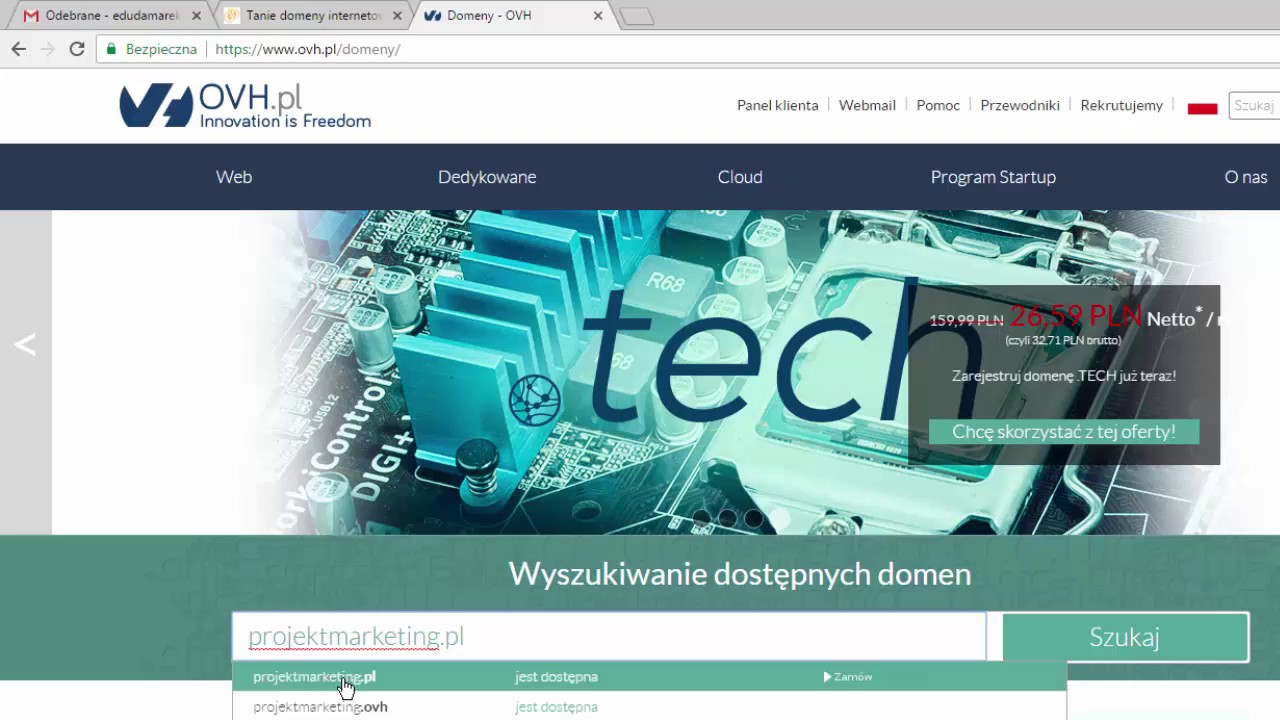The image size is (1280, 720).
Task: Click the Polish flag language icon
Action: point(1202,106)
